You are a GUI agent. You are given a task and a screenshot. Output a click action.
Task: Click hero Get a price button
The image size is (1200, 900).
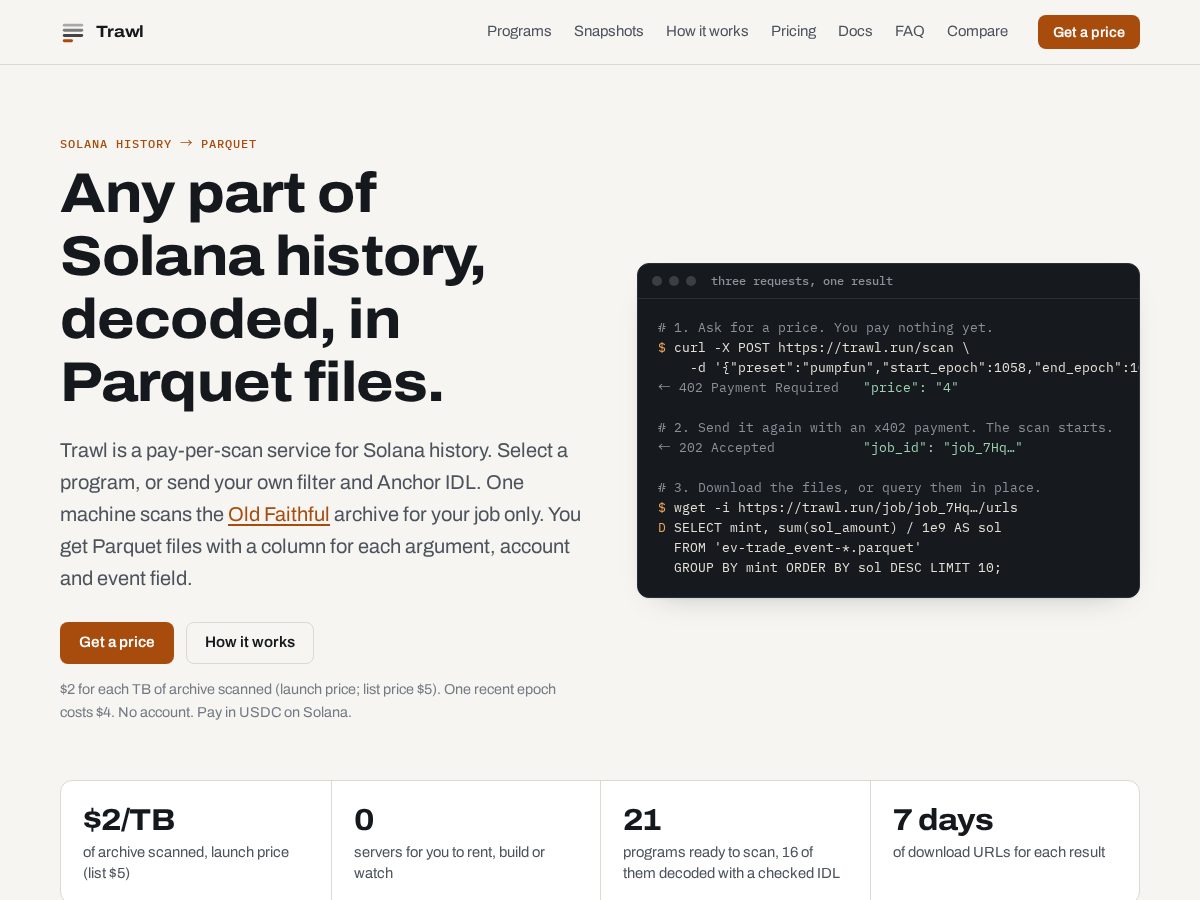pos(117,643)
